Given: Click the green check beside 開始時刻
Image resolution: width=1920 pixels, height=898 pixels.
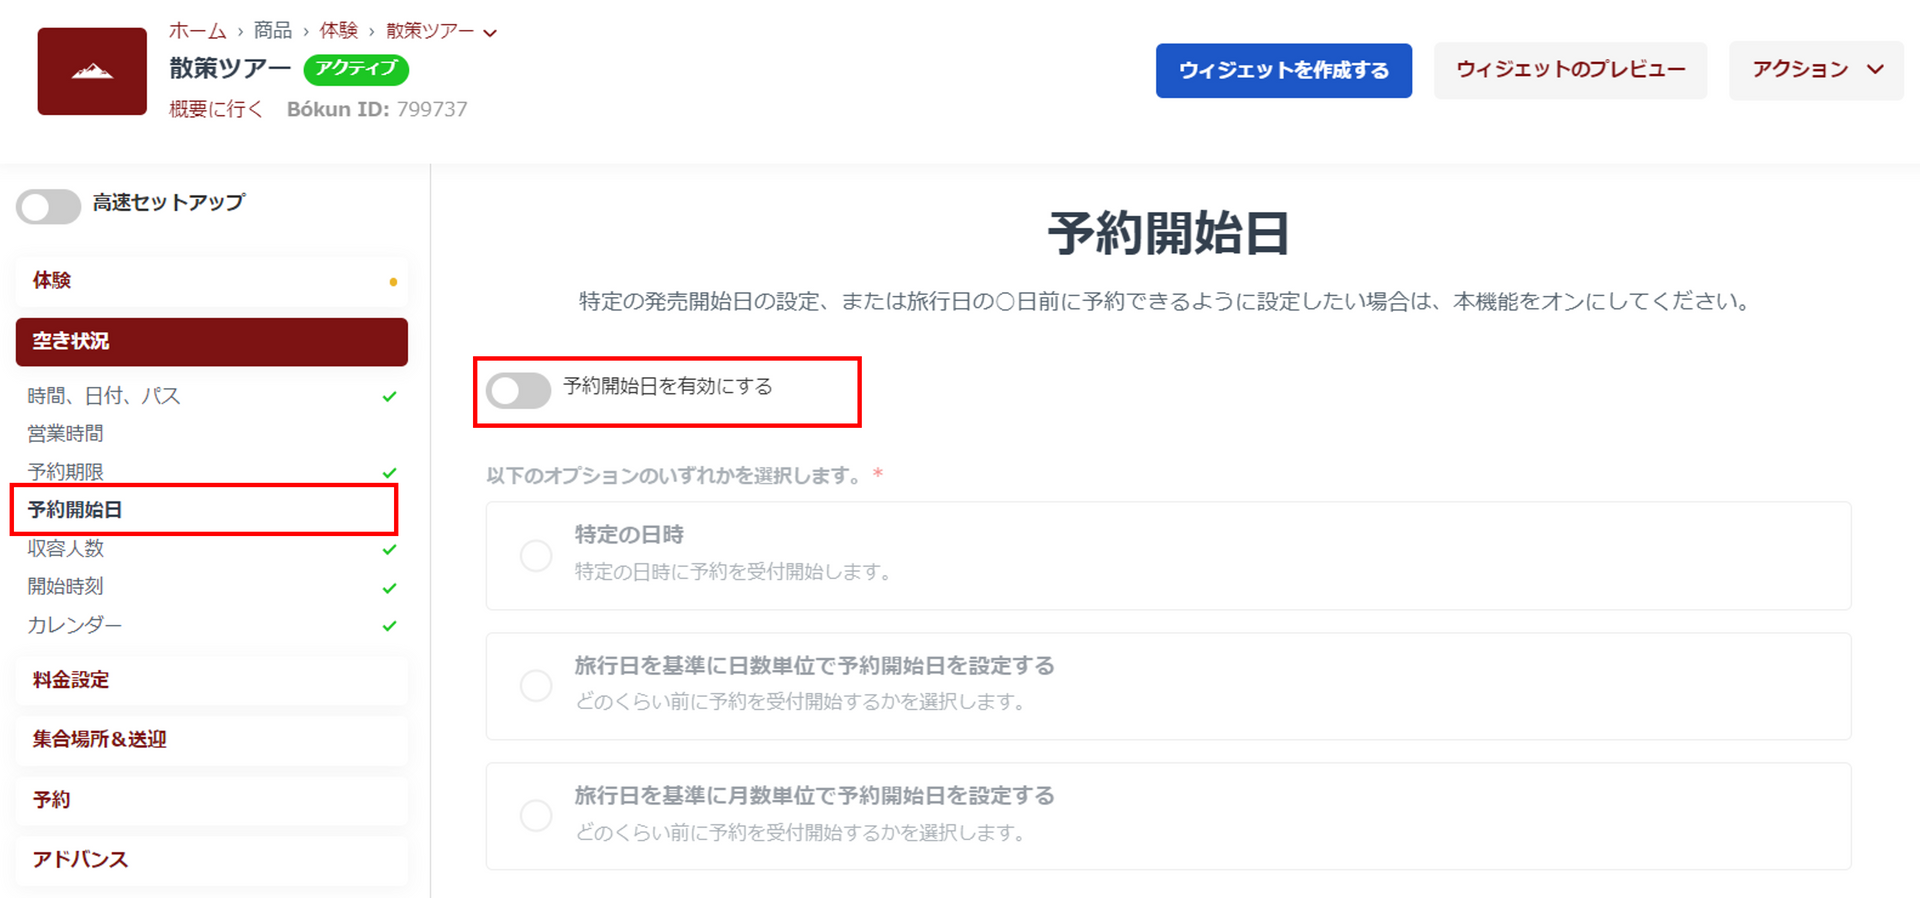Looking at the screenshot, I should (x=389, y=588).
